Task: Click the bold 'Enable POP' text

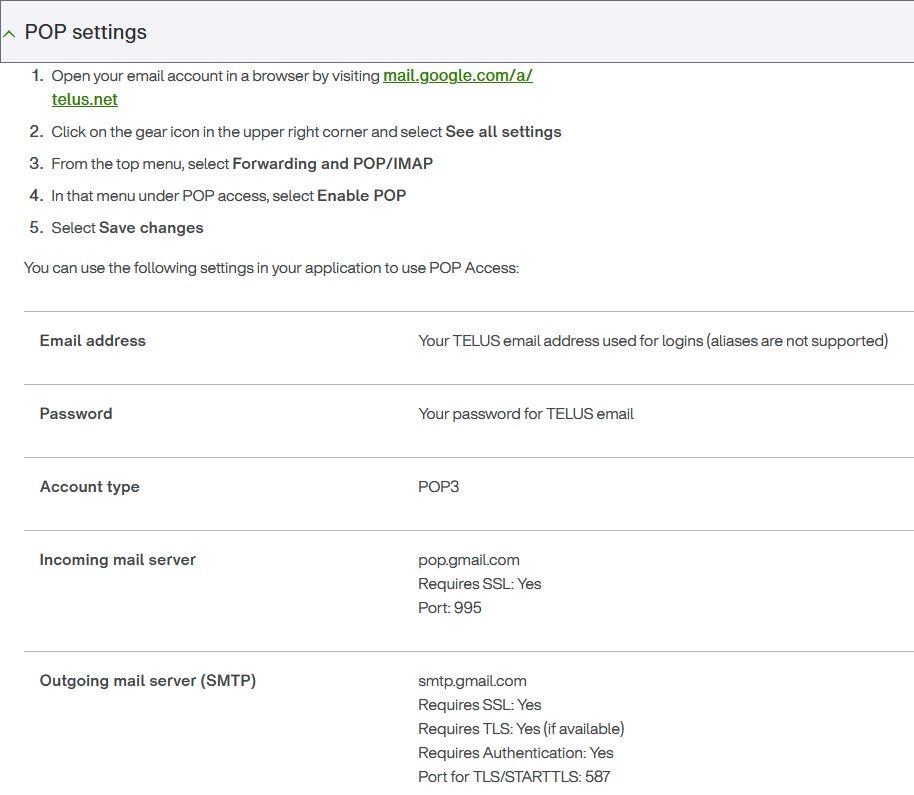Action: click(361, 196)
